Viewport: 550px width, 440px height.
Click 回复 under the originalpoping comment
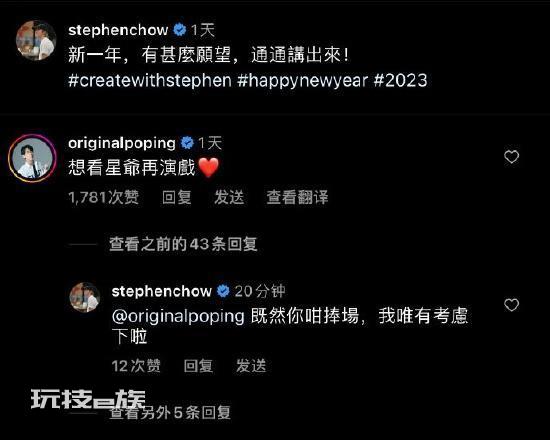coord(177,197)
